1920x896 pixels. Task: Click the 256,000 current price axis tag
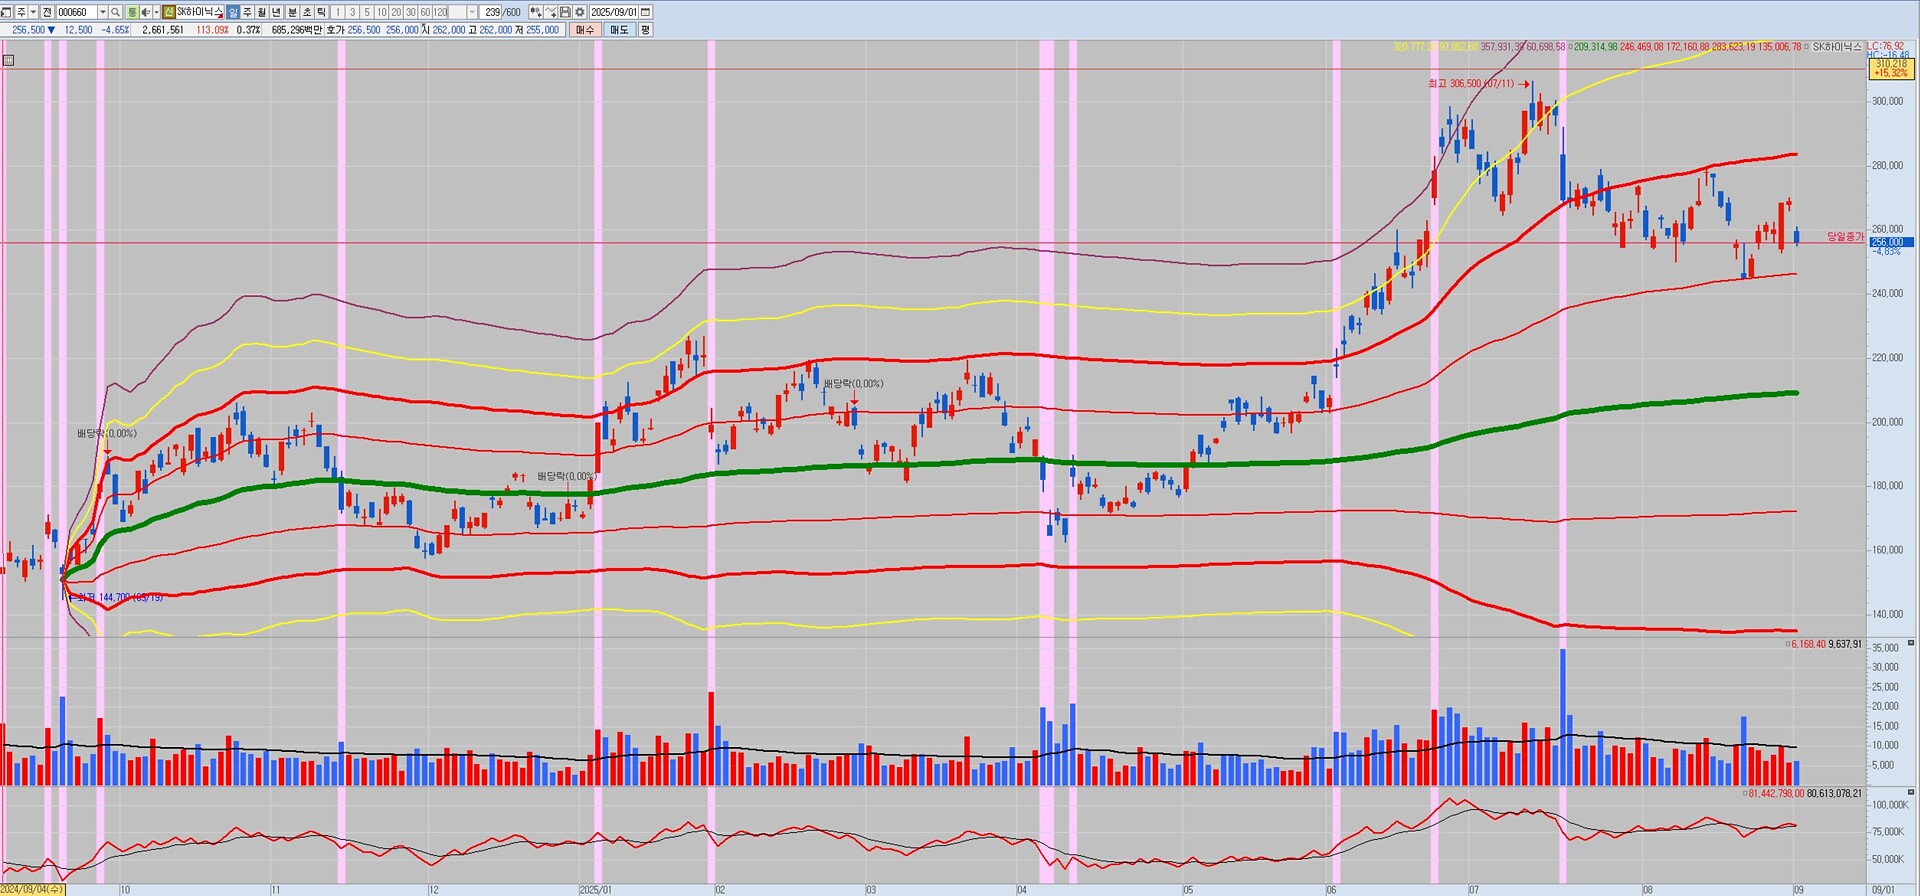1892,242
